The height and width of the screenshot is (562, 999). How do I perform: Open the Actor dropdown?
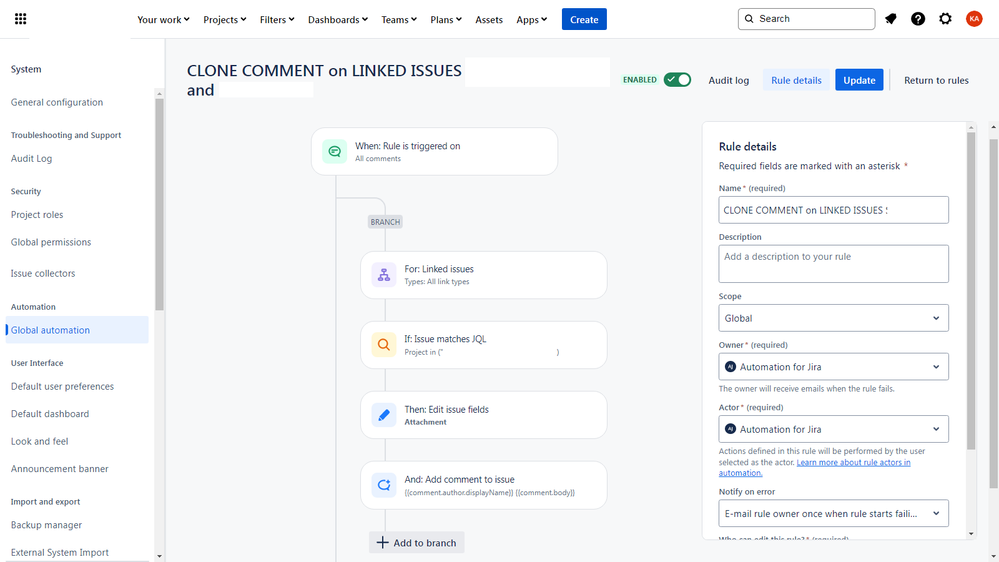833,429
